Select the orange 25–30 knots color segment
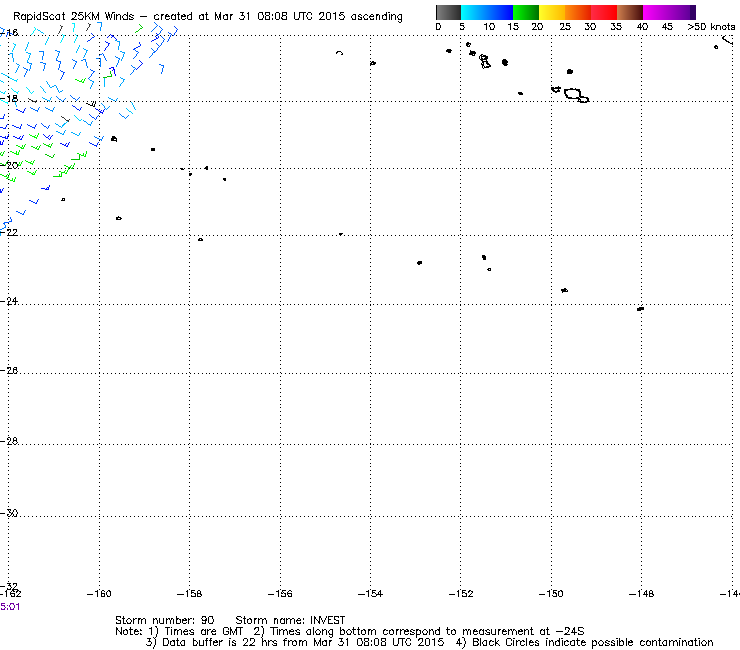This screenshot has width=740, height=650. 578,12
